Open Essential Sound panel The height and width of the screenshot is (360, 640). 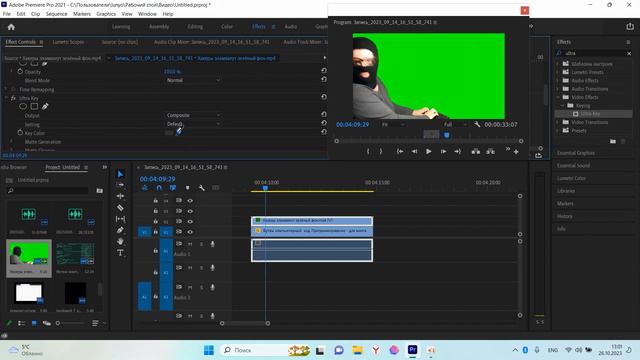click(573, 166)
